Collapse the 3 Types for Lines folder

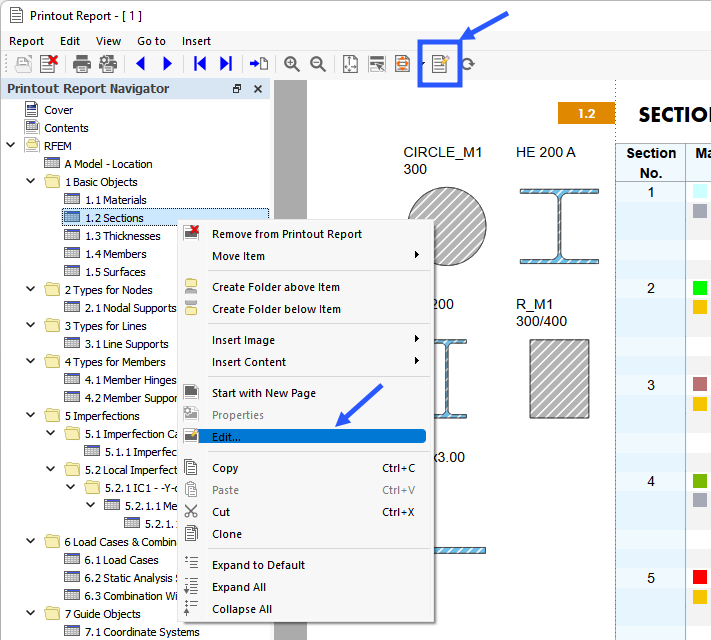[x=31, y=325]
